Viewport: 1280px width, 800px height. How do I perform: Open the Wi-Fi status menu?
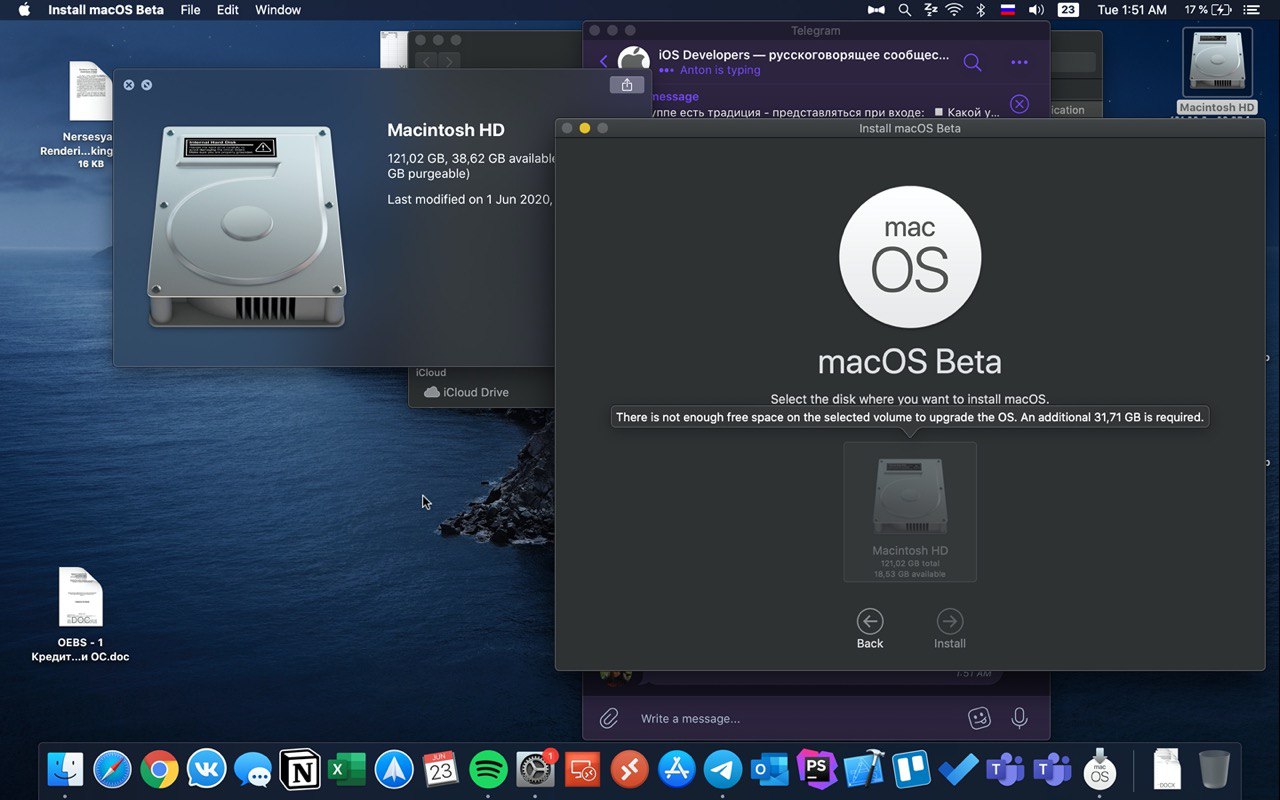[x=954, y=9]
